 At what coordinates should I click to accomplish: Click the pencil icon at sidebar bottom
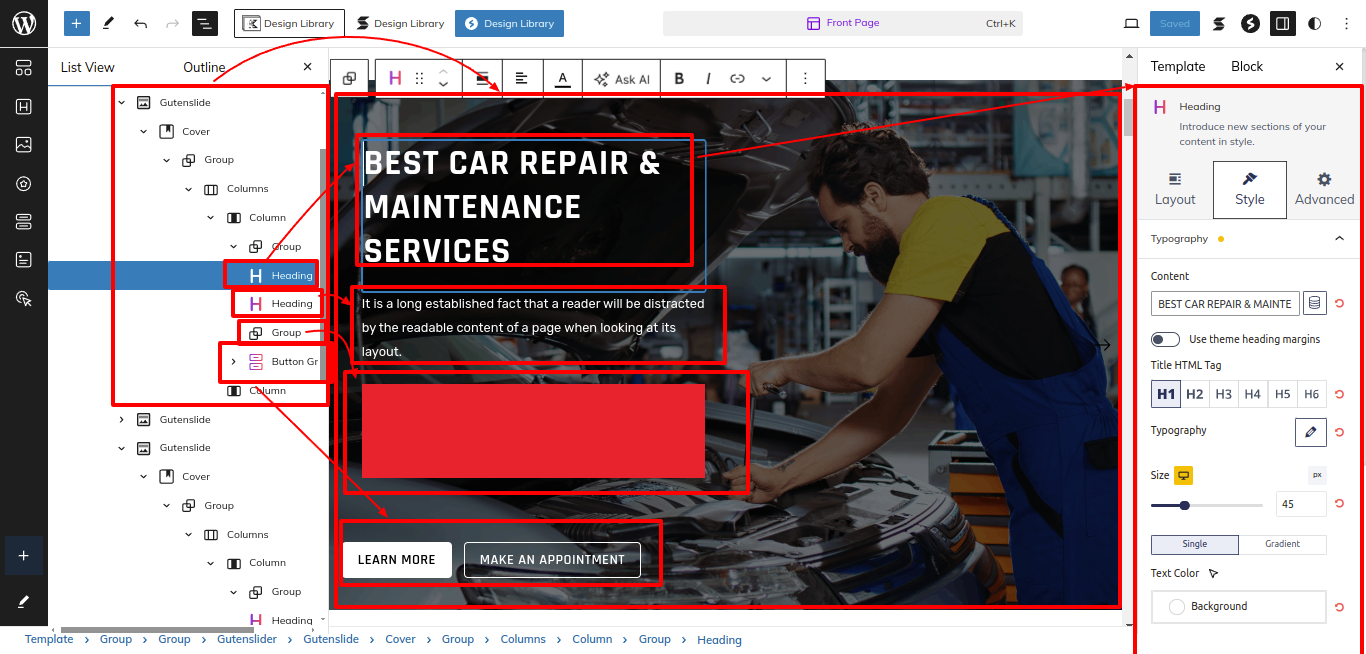(x=24, y=601)
